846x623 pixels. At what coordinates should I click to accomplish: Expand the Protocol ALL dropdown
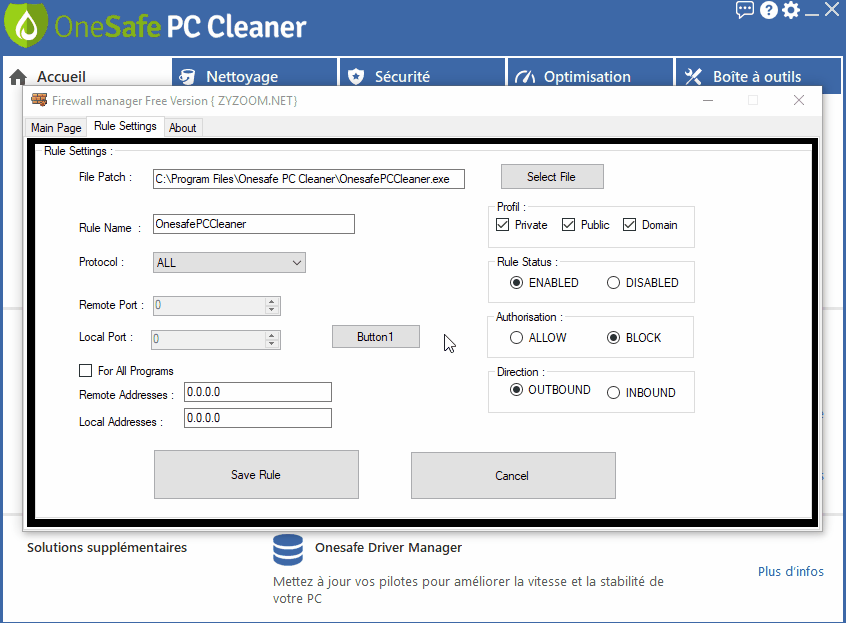229,263
